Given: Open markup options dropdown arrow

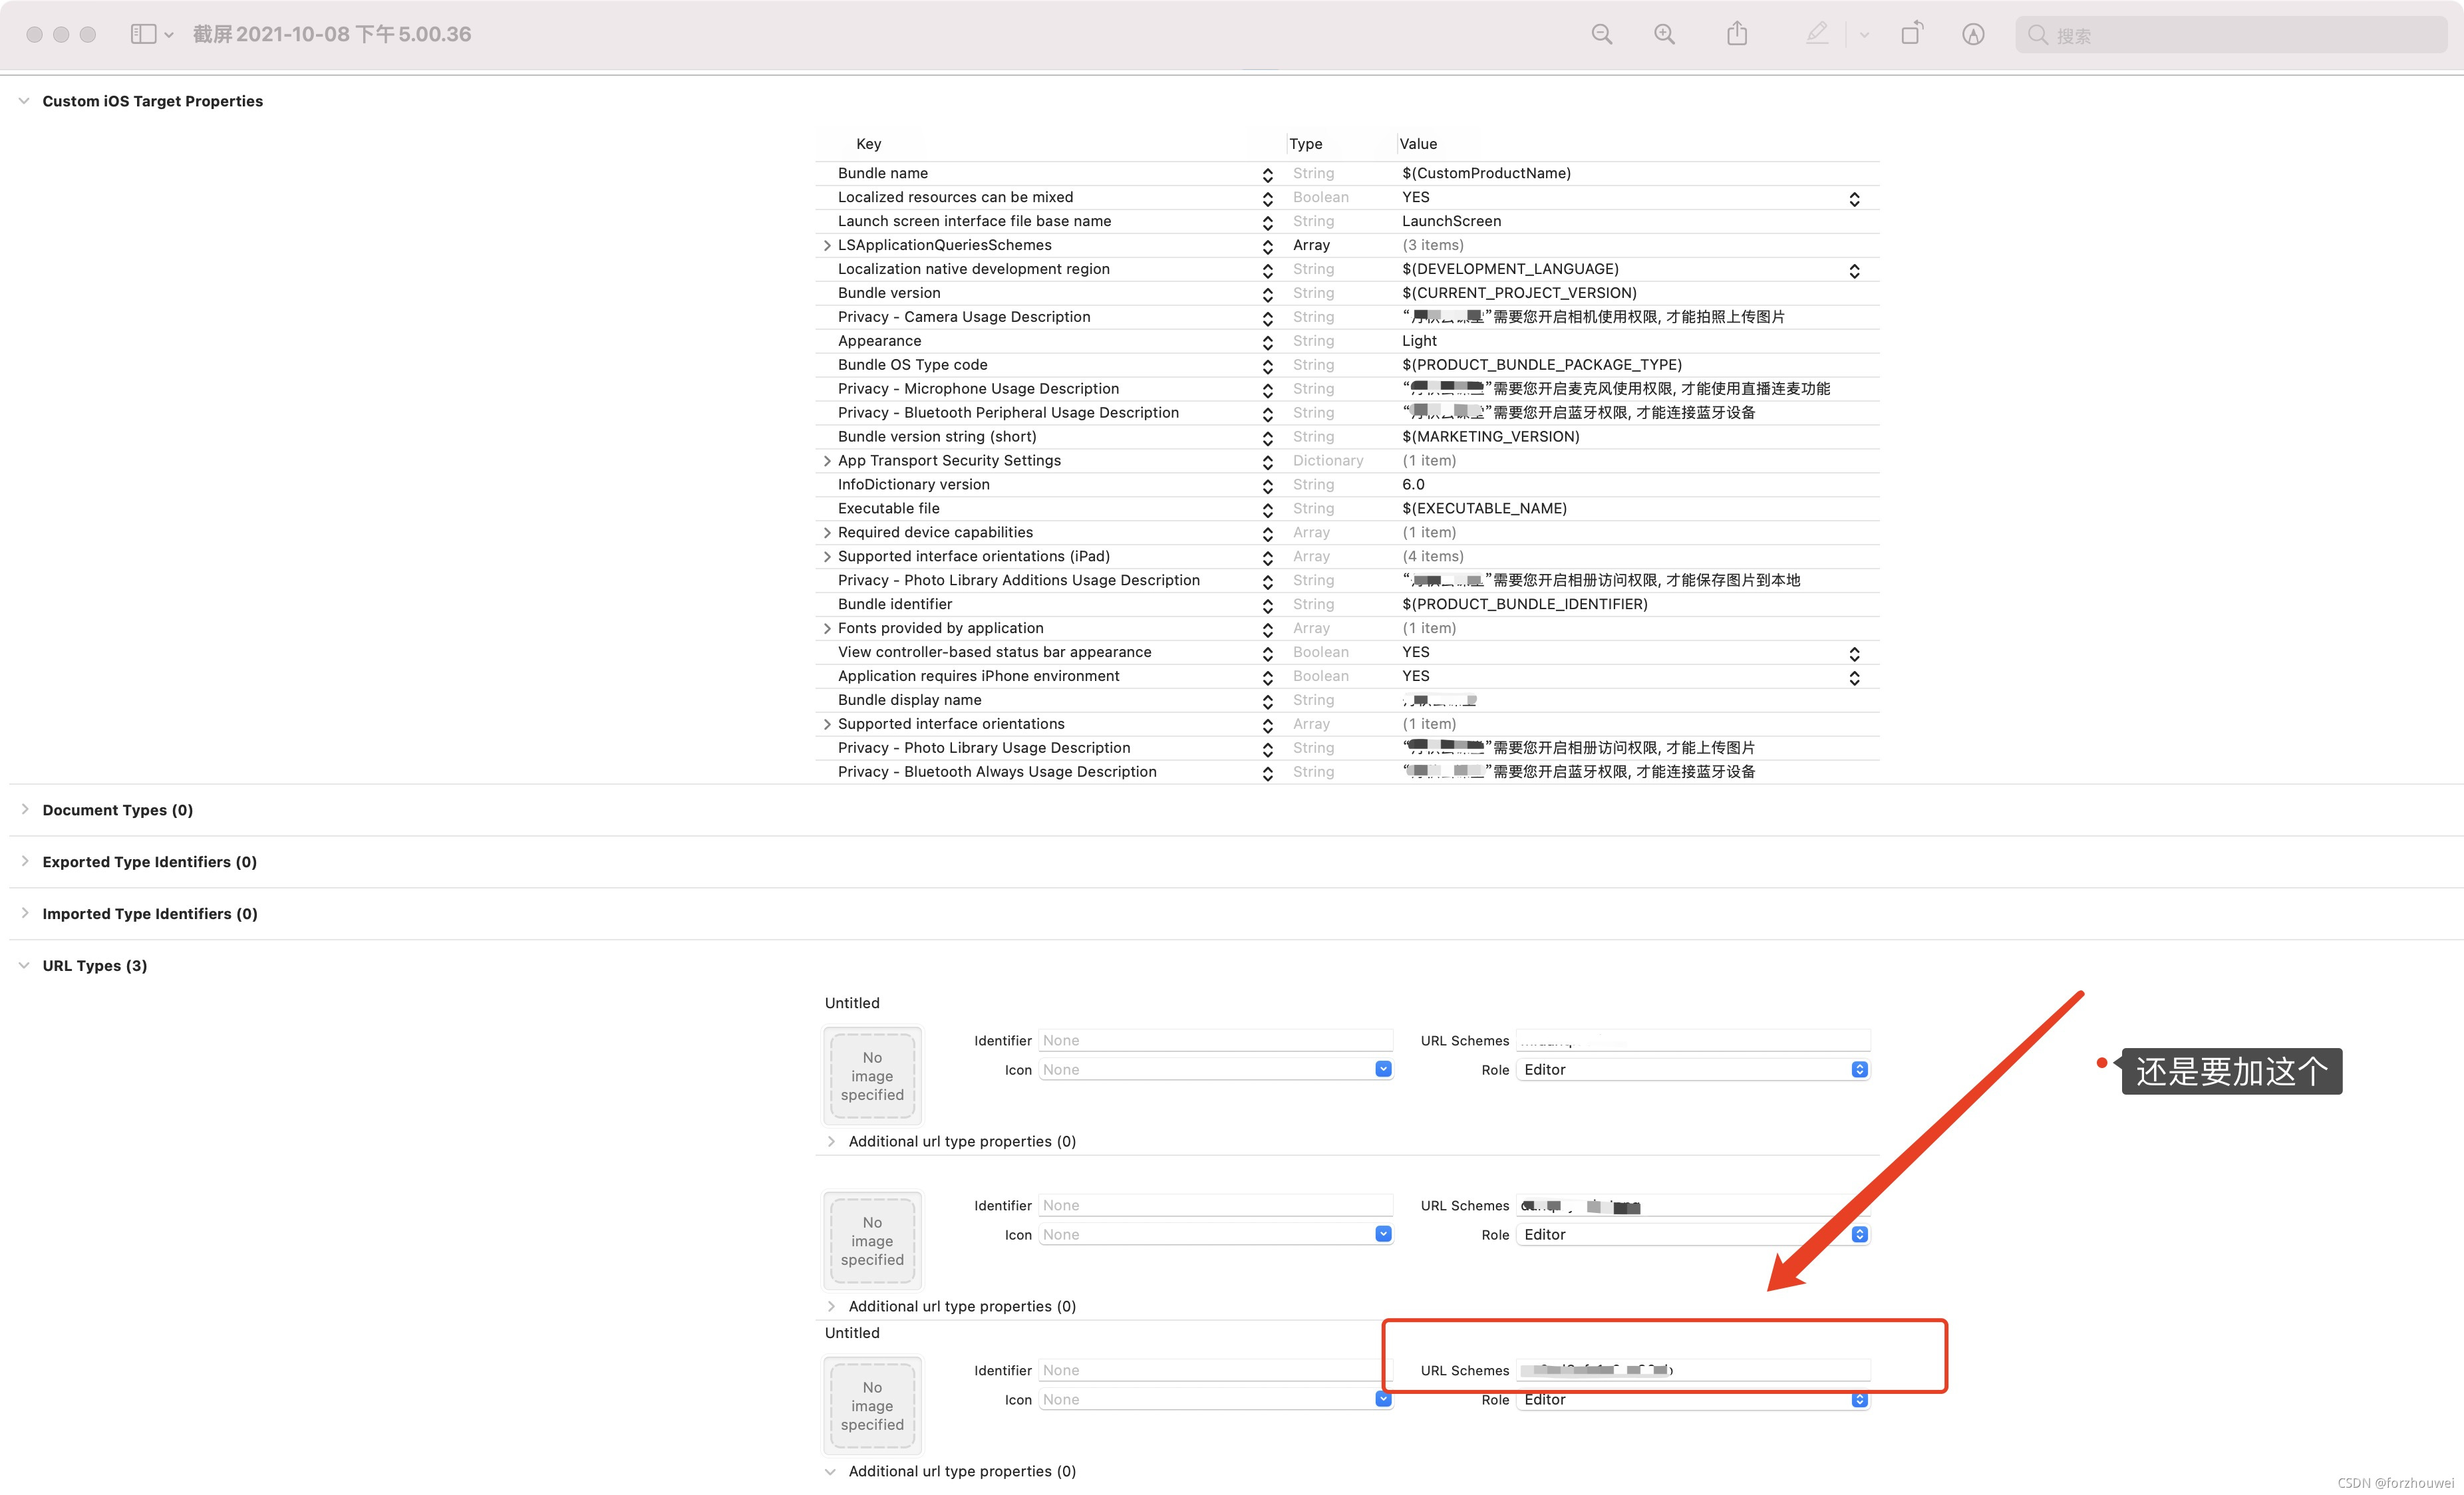Looking at the screenshot, I should point(1864,35).
